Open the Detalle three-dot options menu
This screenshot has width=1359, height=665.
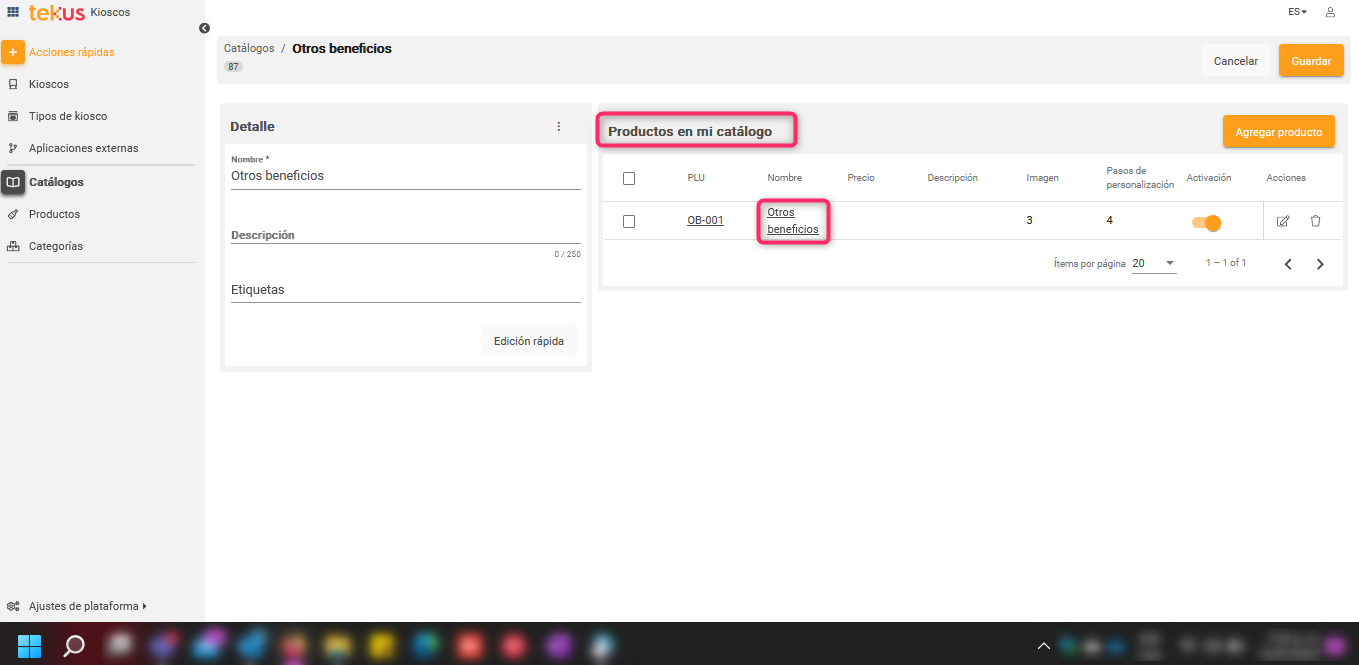click(x=559, y=127)
